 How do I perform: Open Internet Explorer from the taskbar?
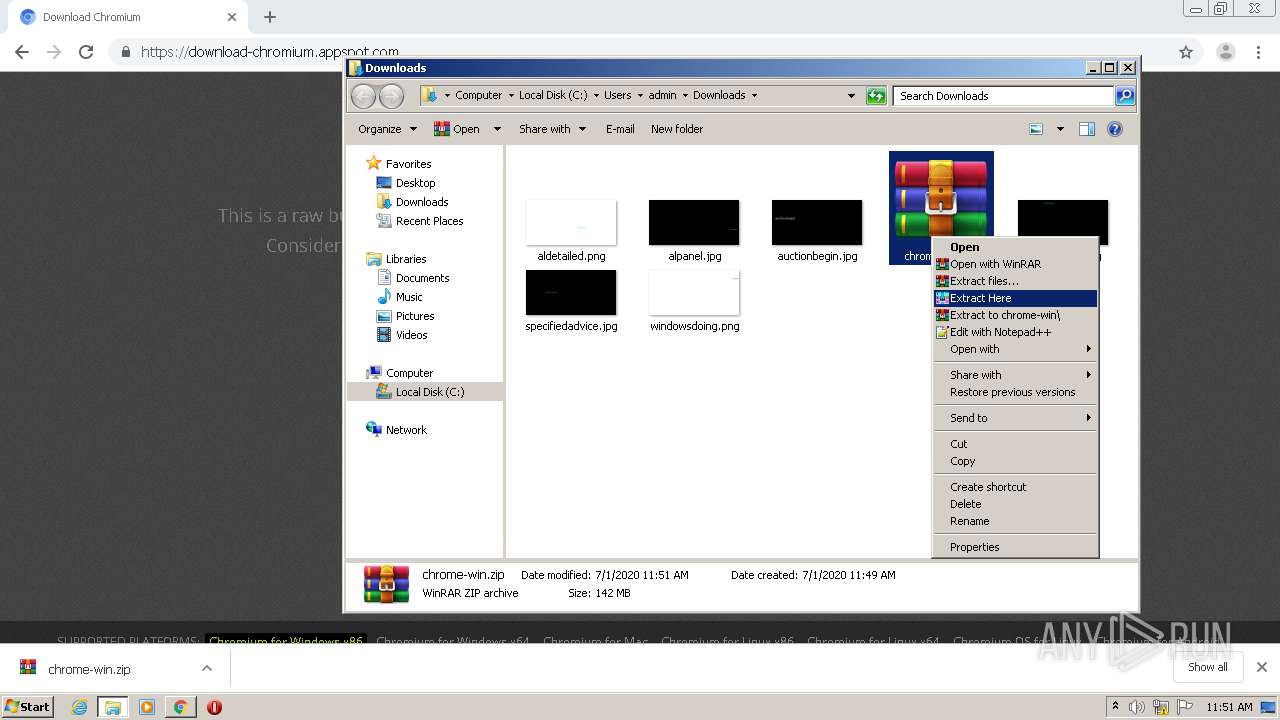click(79, 707)
